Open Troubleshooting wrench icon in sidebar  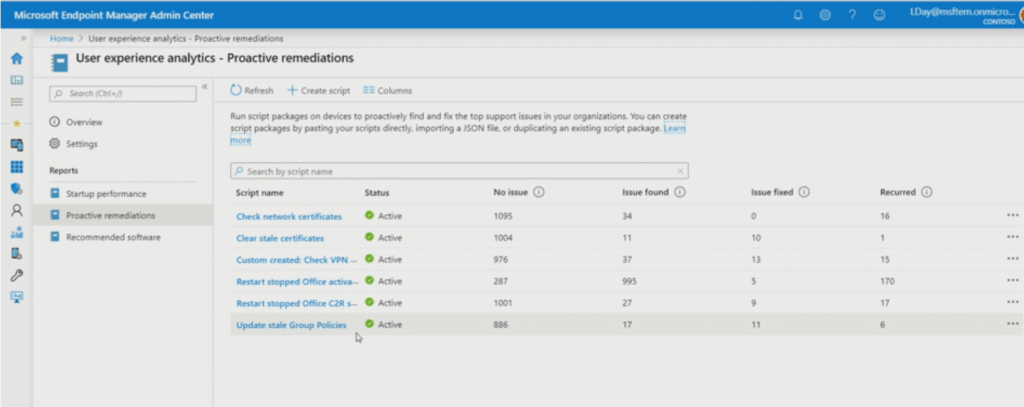point(17,275)
